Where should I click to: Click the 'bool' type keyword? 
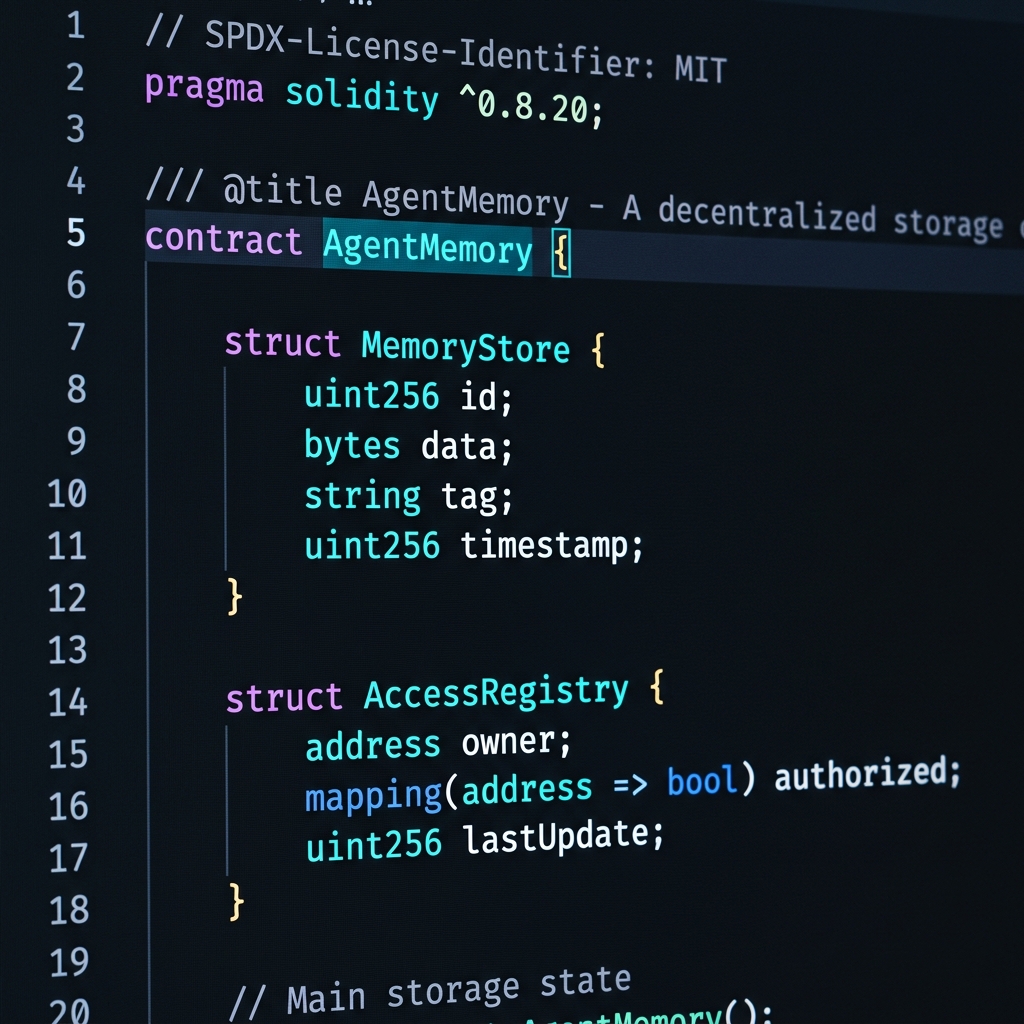coord(702,780)
